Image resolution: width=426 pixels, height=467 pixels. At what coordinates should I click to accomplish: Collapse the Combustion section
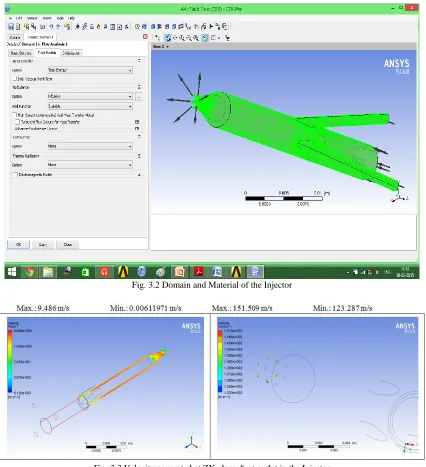[139, 137]
